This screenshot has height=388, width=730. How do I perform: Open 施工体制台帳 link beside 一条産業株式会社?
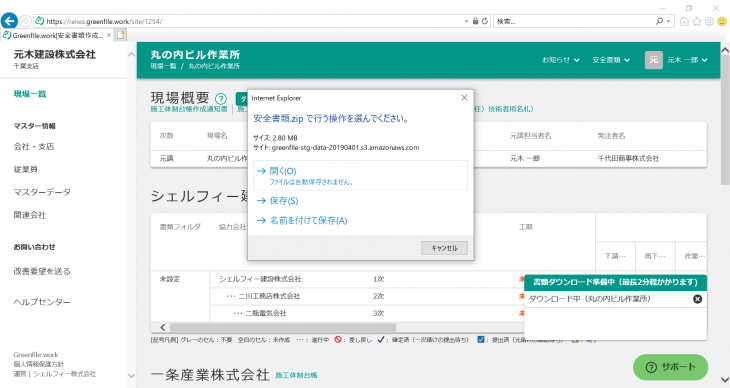[296, 375]
